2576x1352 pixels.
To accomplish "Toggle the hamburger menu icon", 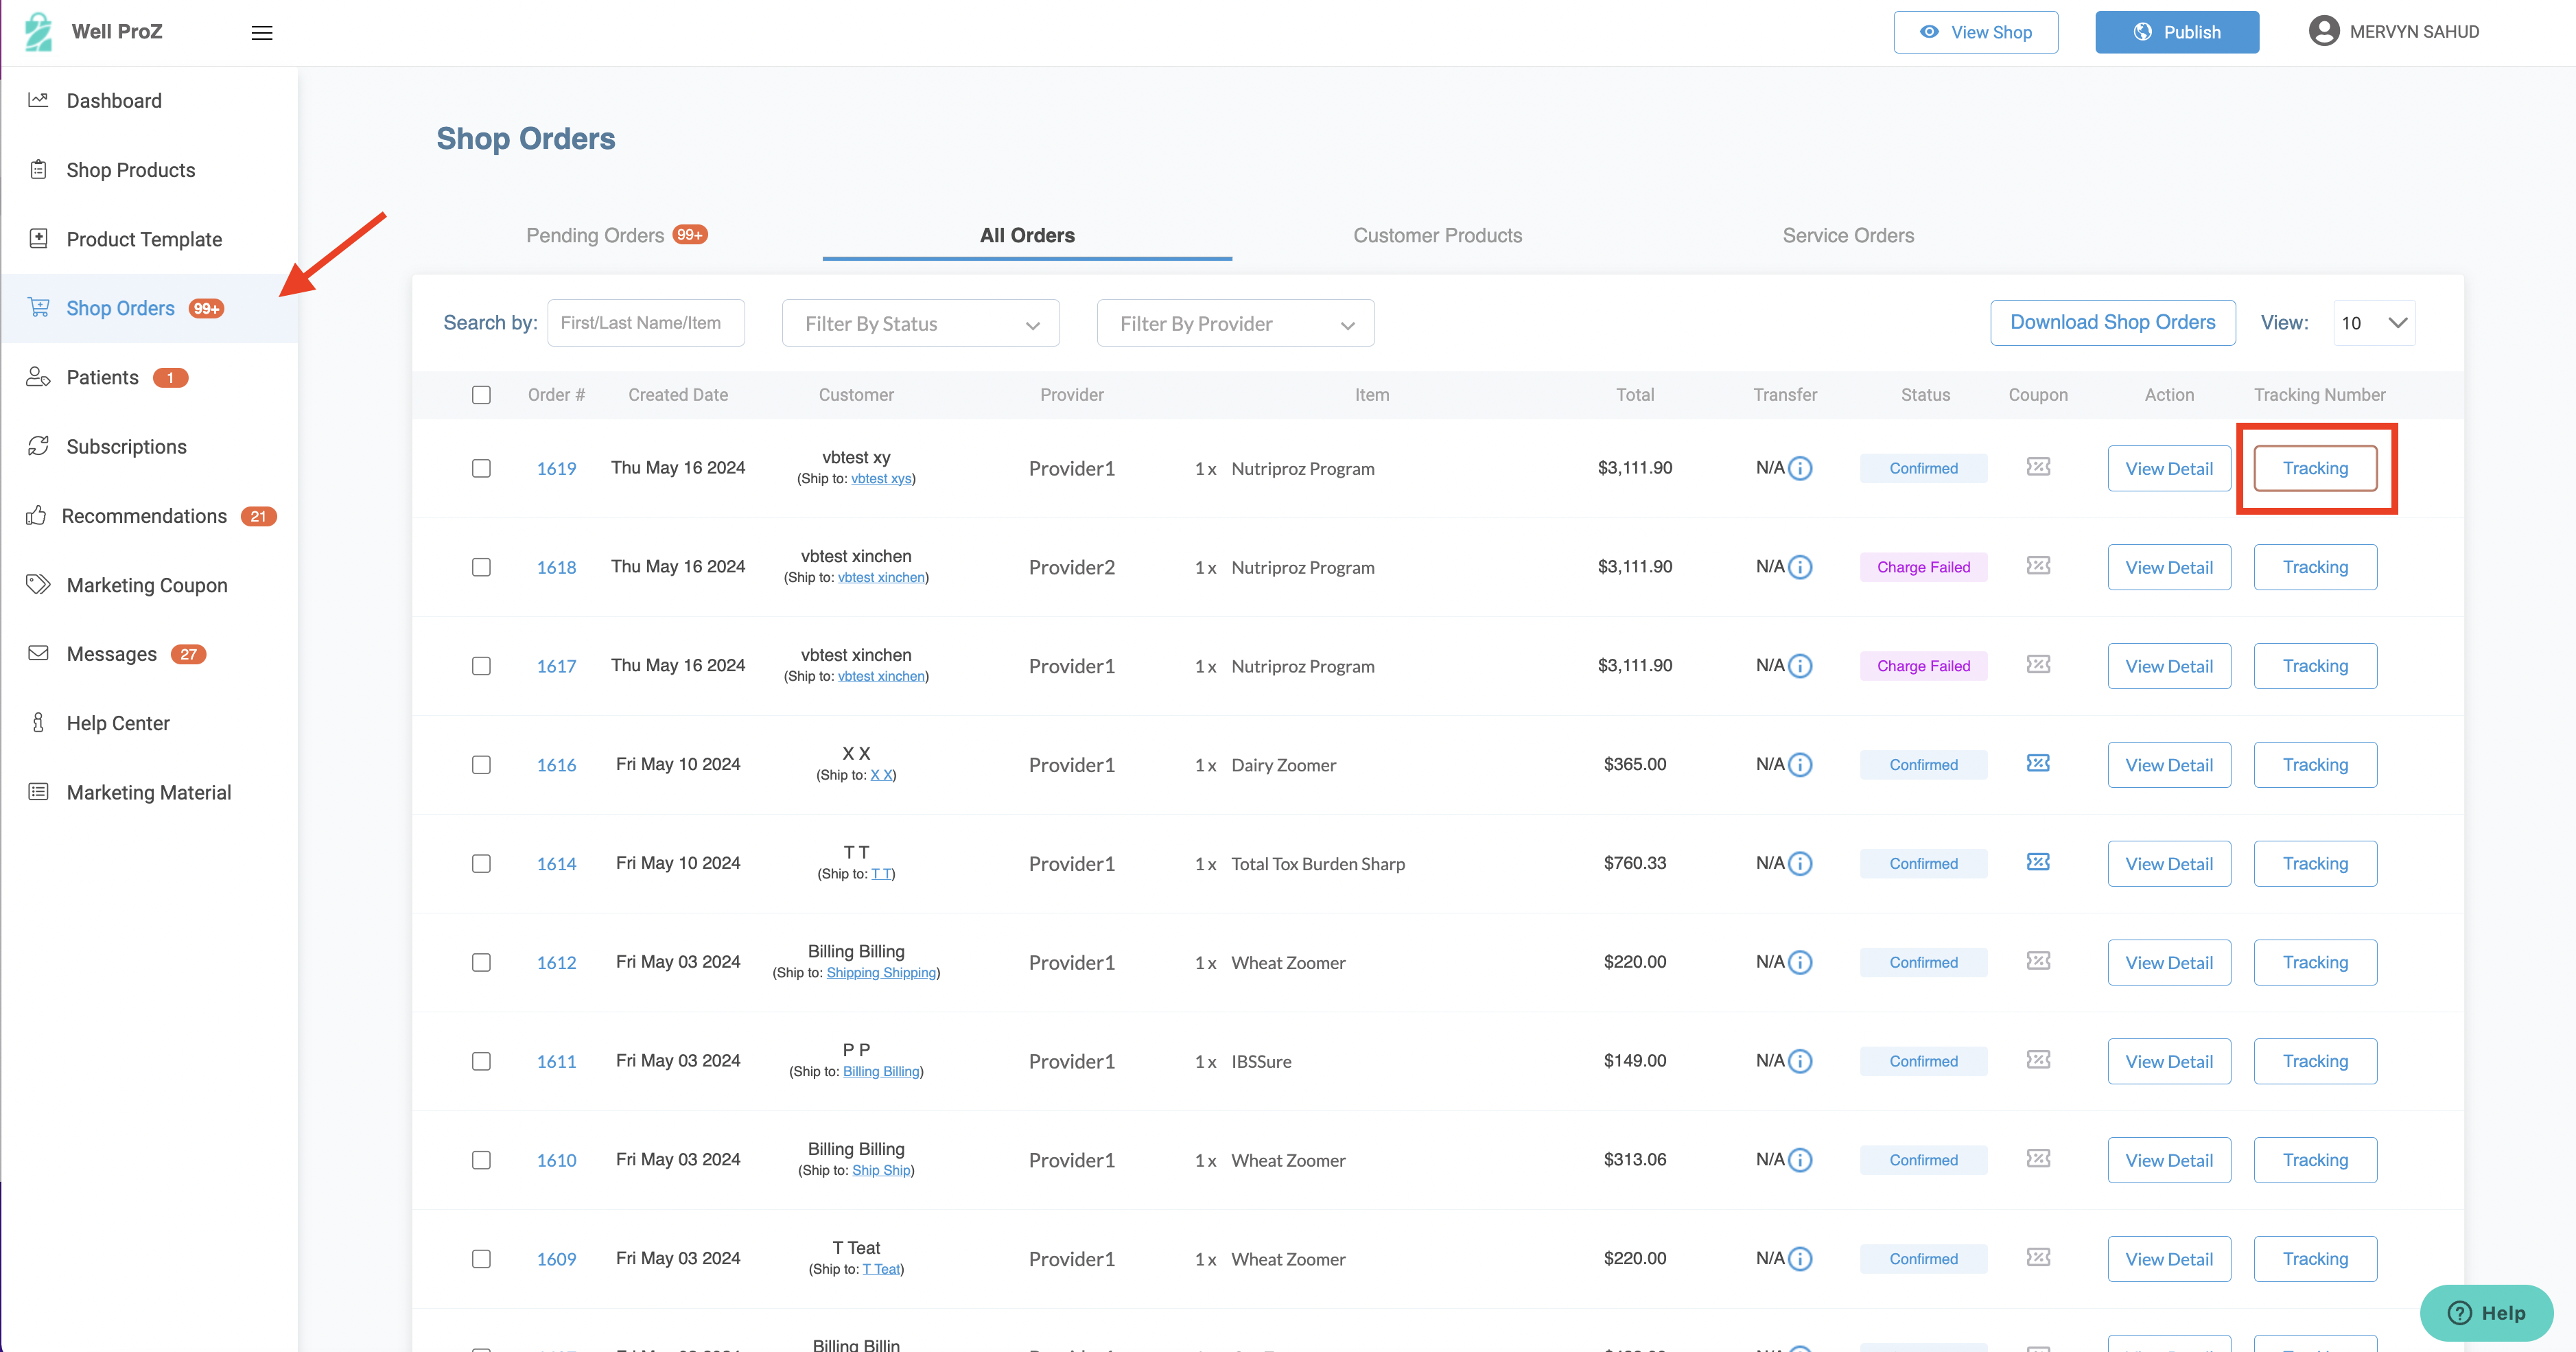I will coord(262,33).
